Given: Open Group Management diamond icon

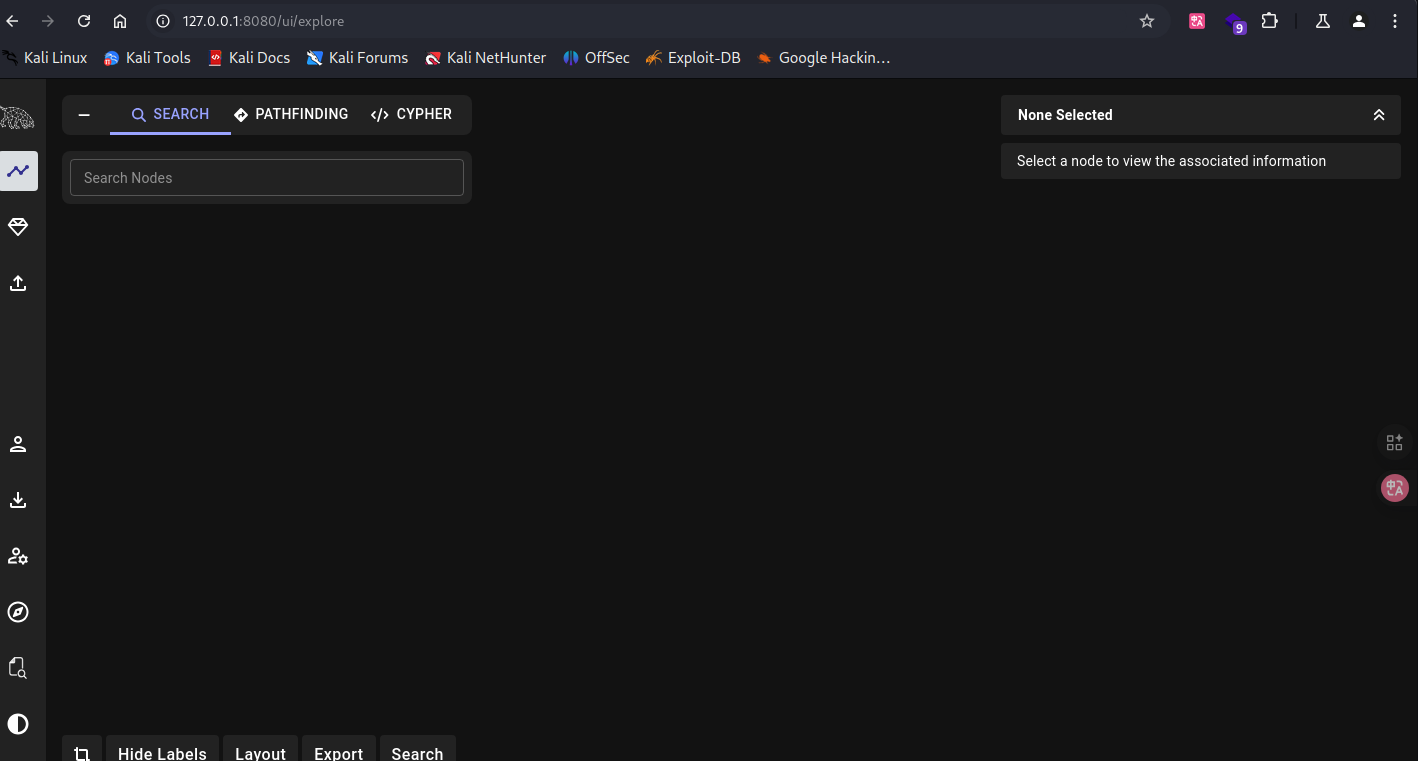Looking at the screenshot, I should coord(18,228).
